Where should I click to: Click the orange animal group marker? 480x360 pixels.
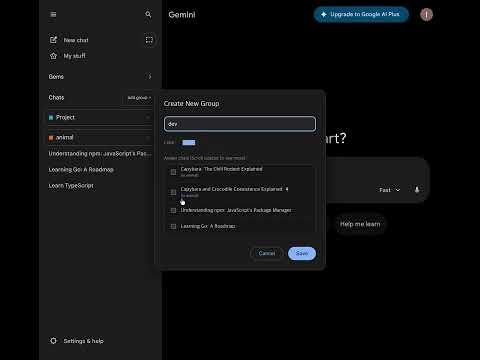[51, 138]
